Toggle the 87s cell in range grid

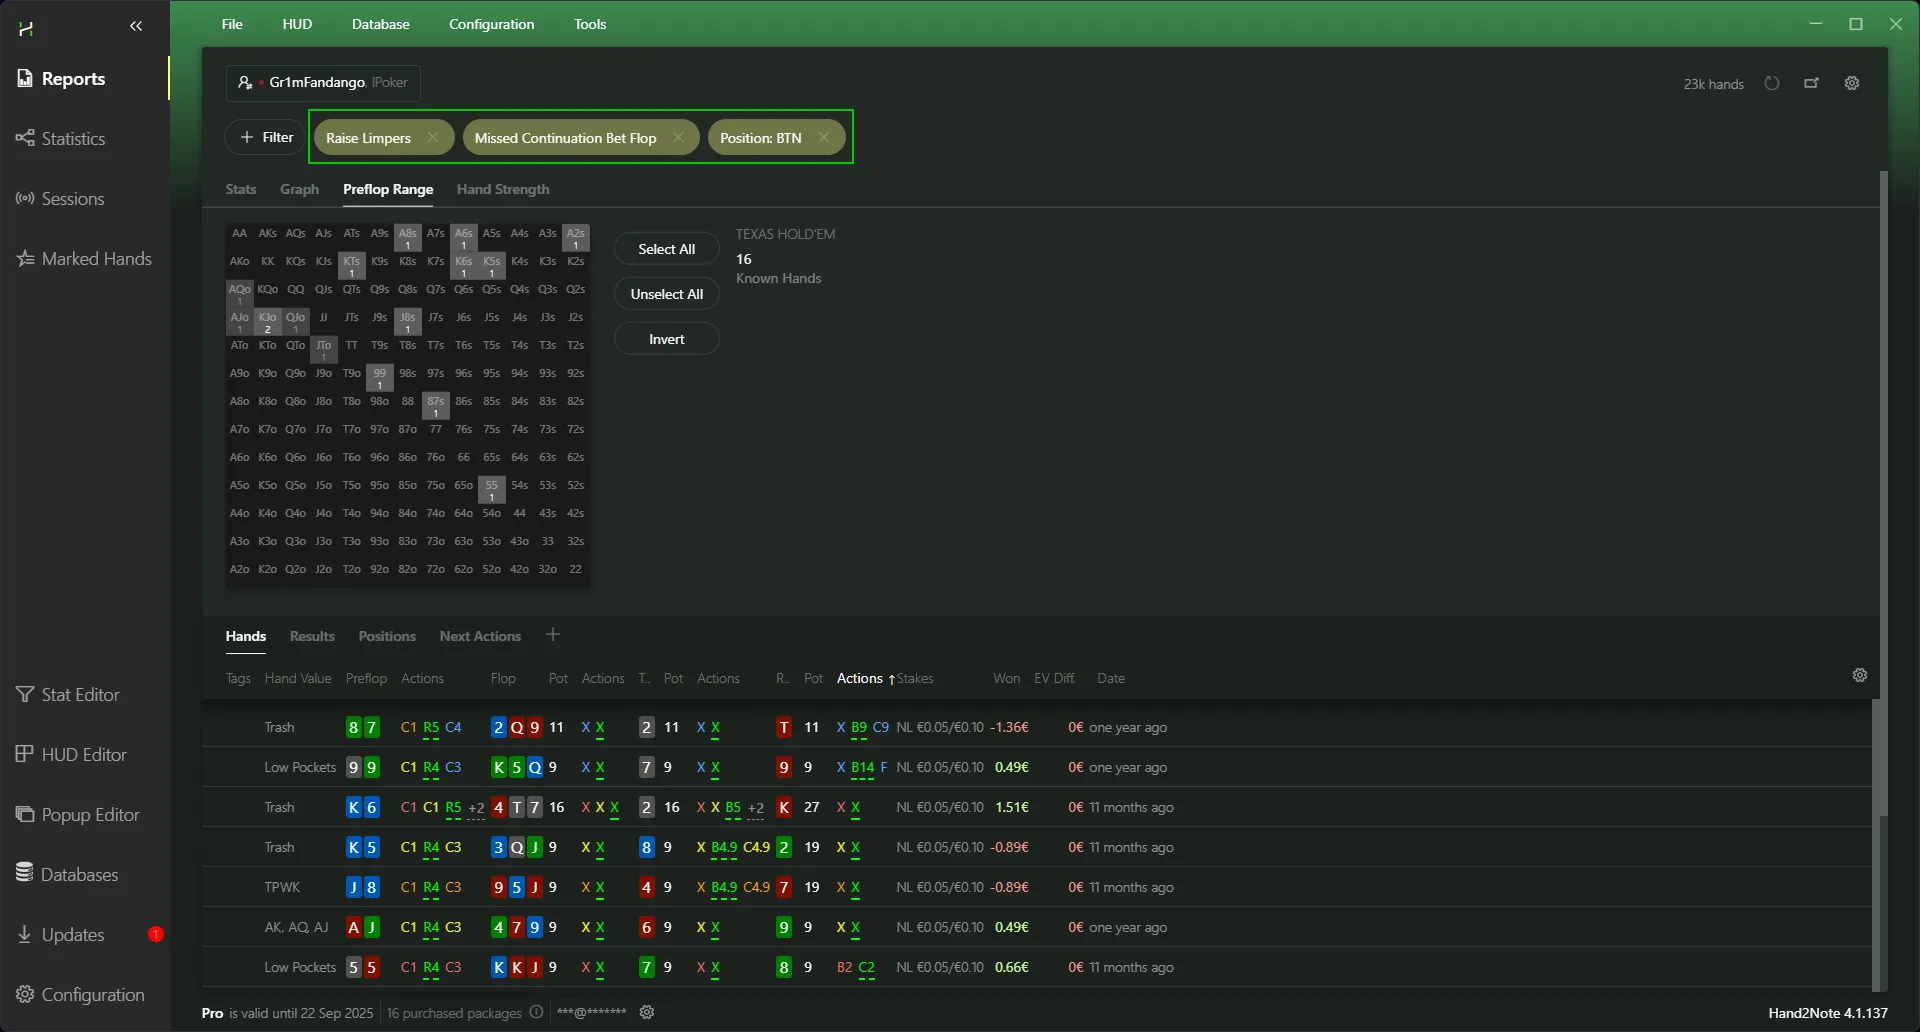tap(436, 405)
